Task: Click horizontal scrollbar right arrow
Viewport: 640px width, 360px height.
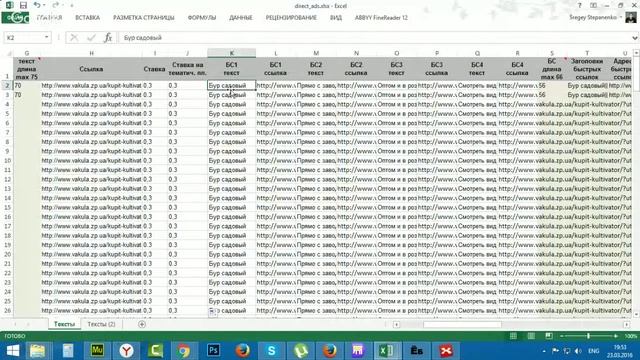Action: [x=627, y=324]
